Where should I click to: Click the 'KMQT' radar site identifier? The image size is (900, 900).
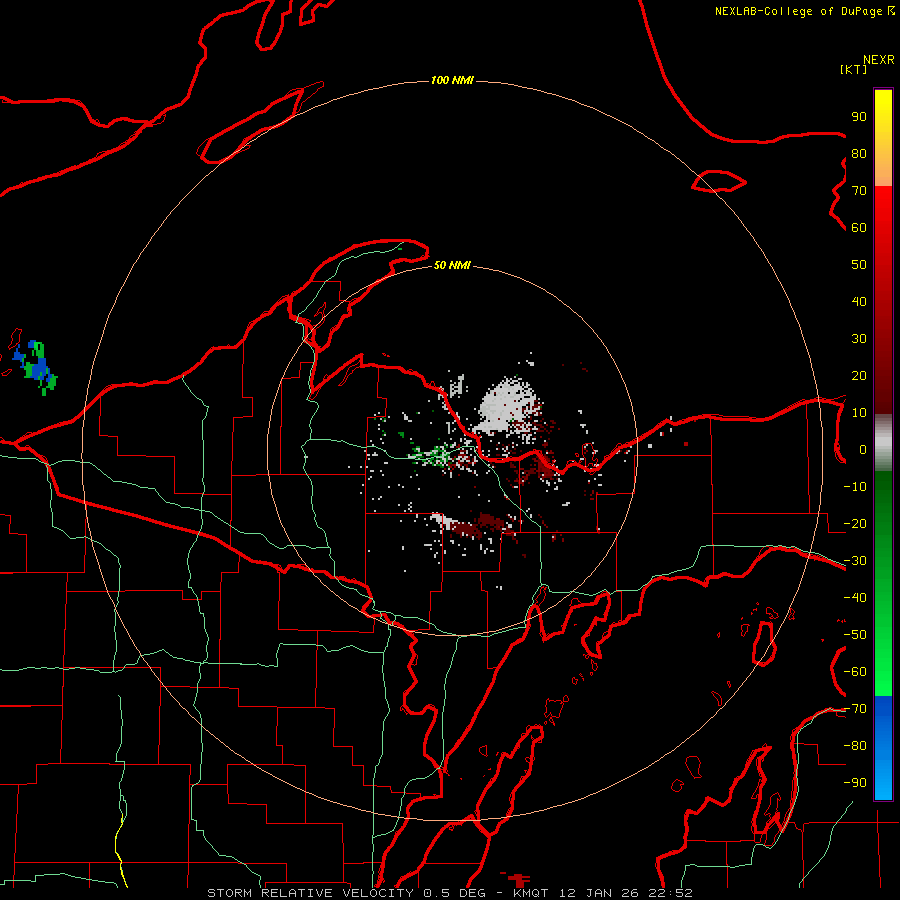[x=531, y=893]
